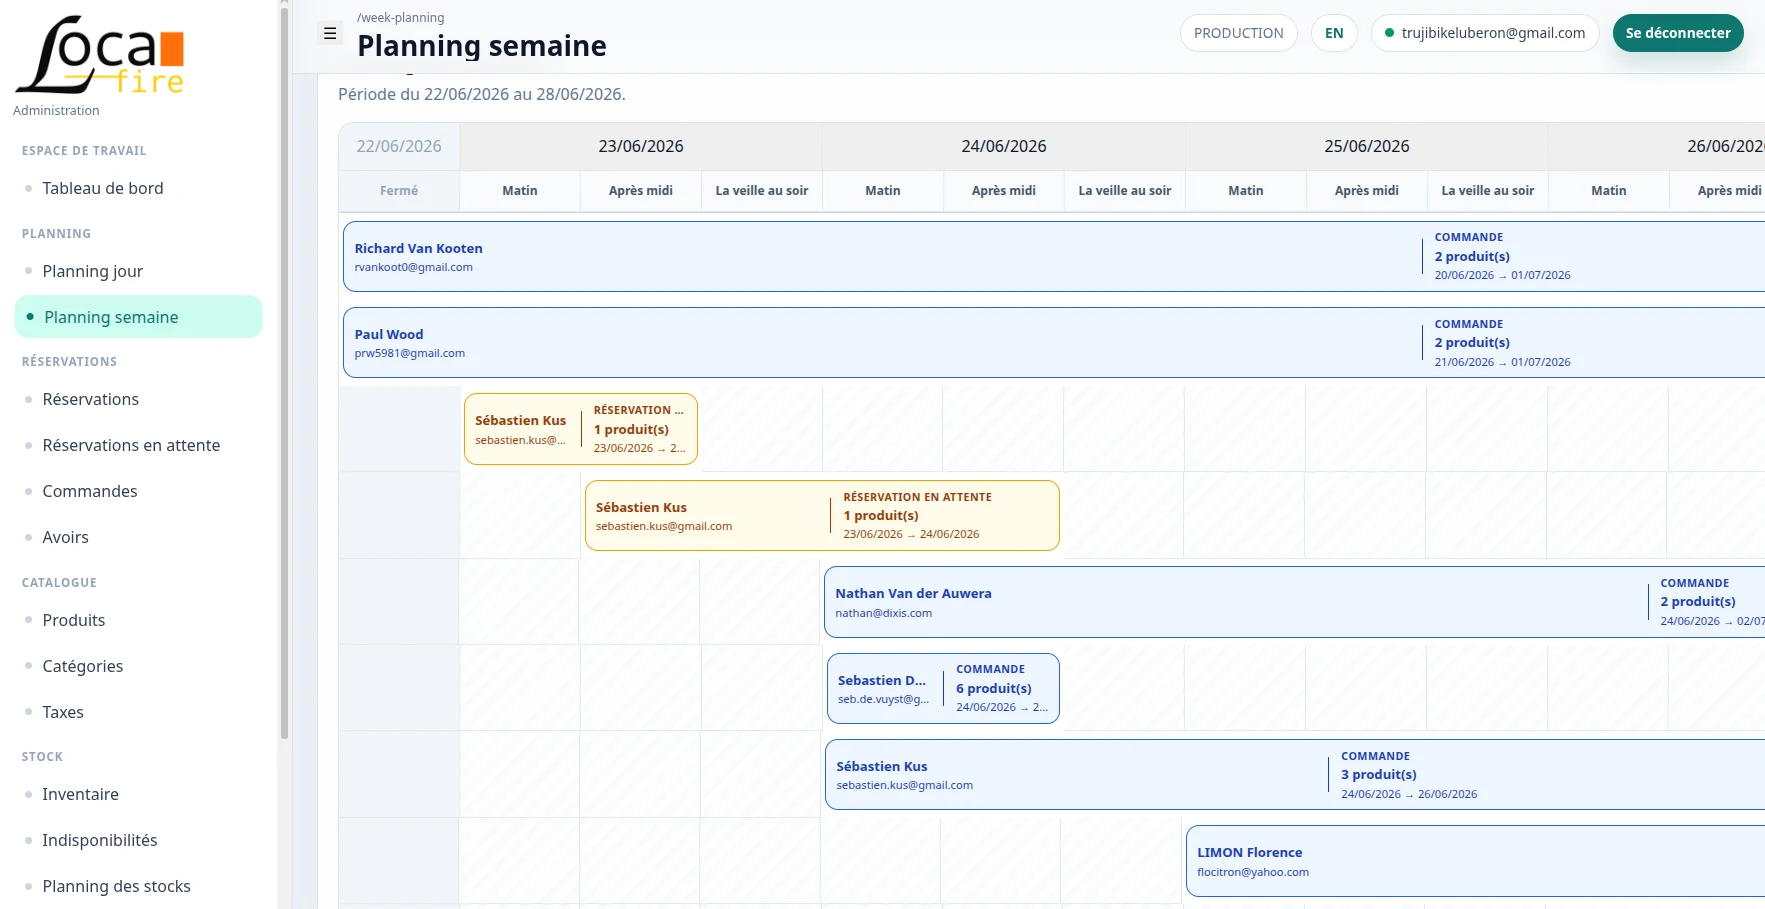This screenshot has width=1765, height=909.
Task: Open Sébastien Kus 3 produit(s) order card
Action: click(x=1295, y=774)
